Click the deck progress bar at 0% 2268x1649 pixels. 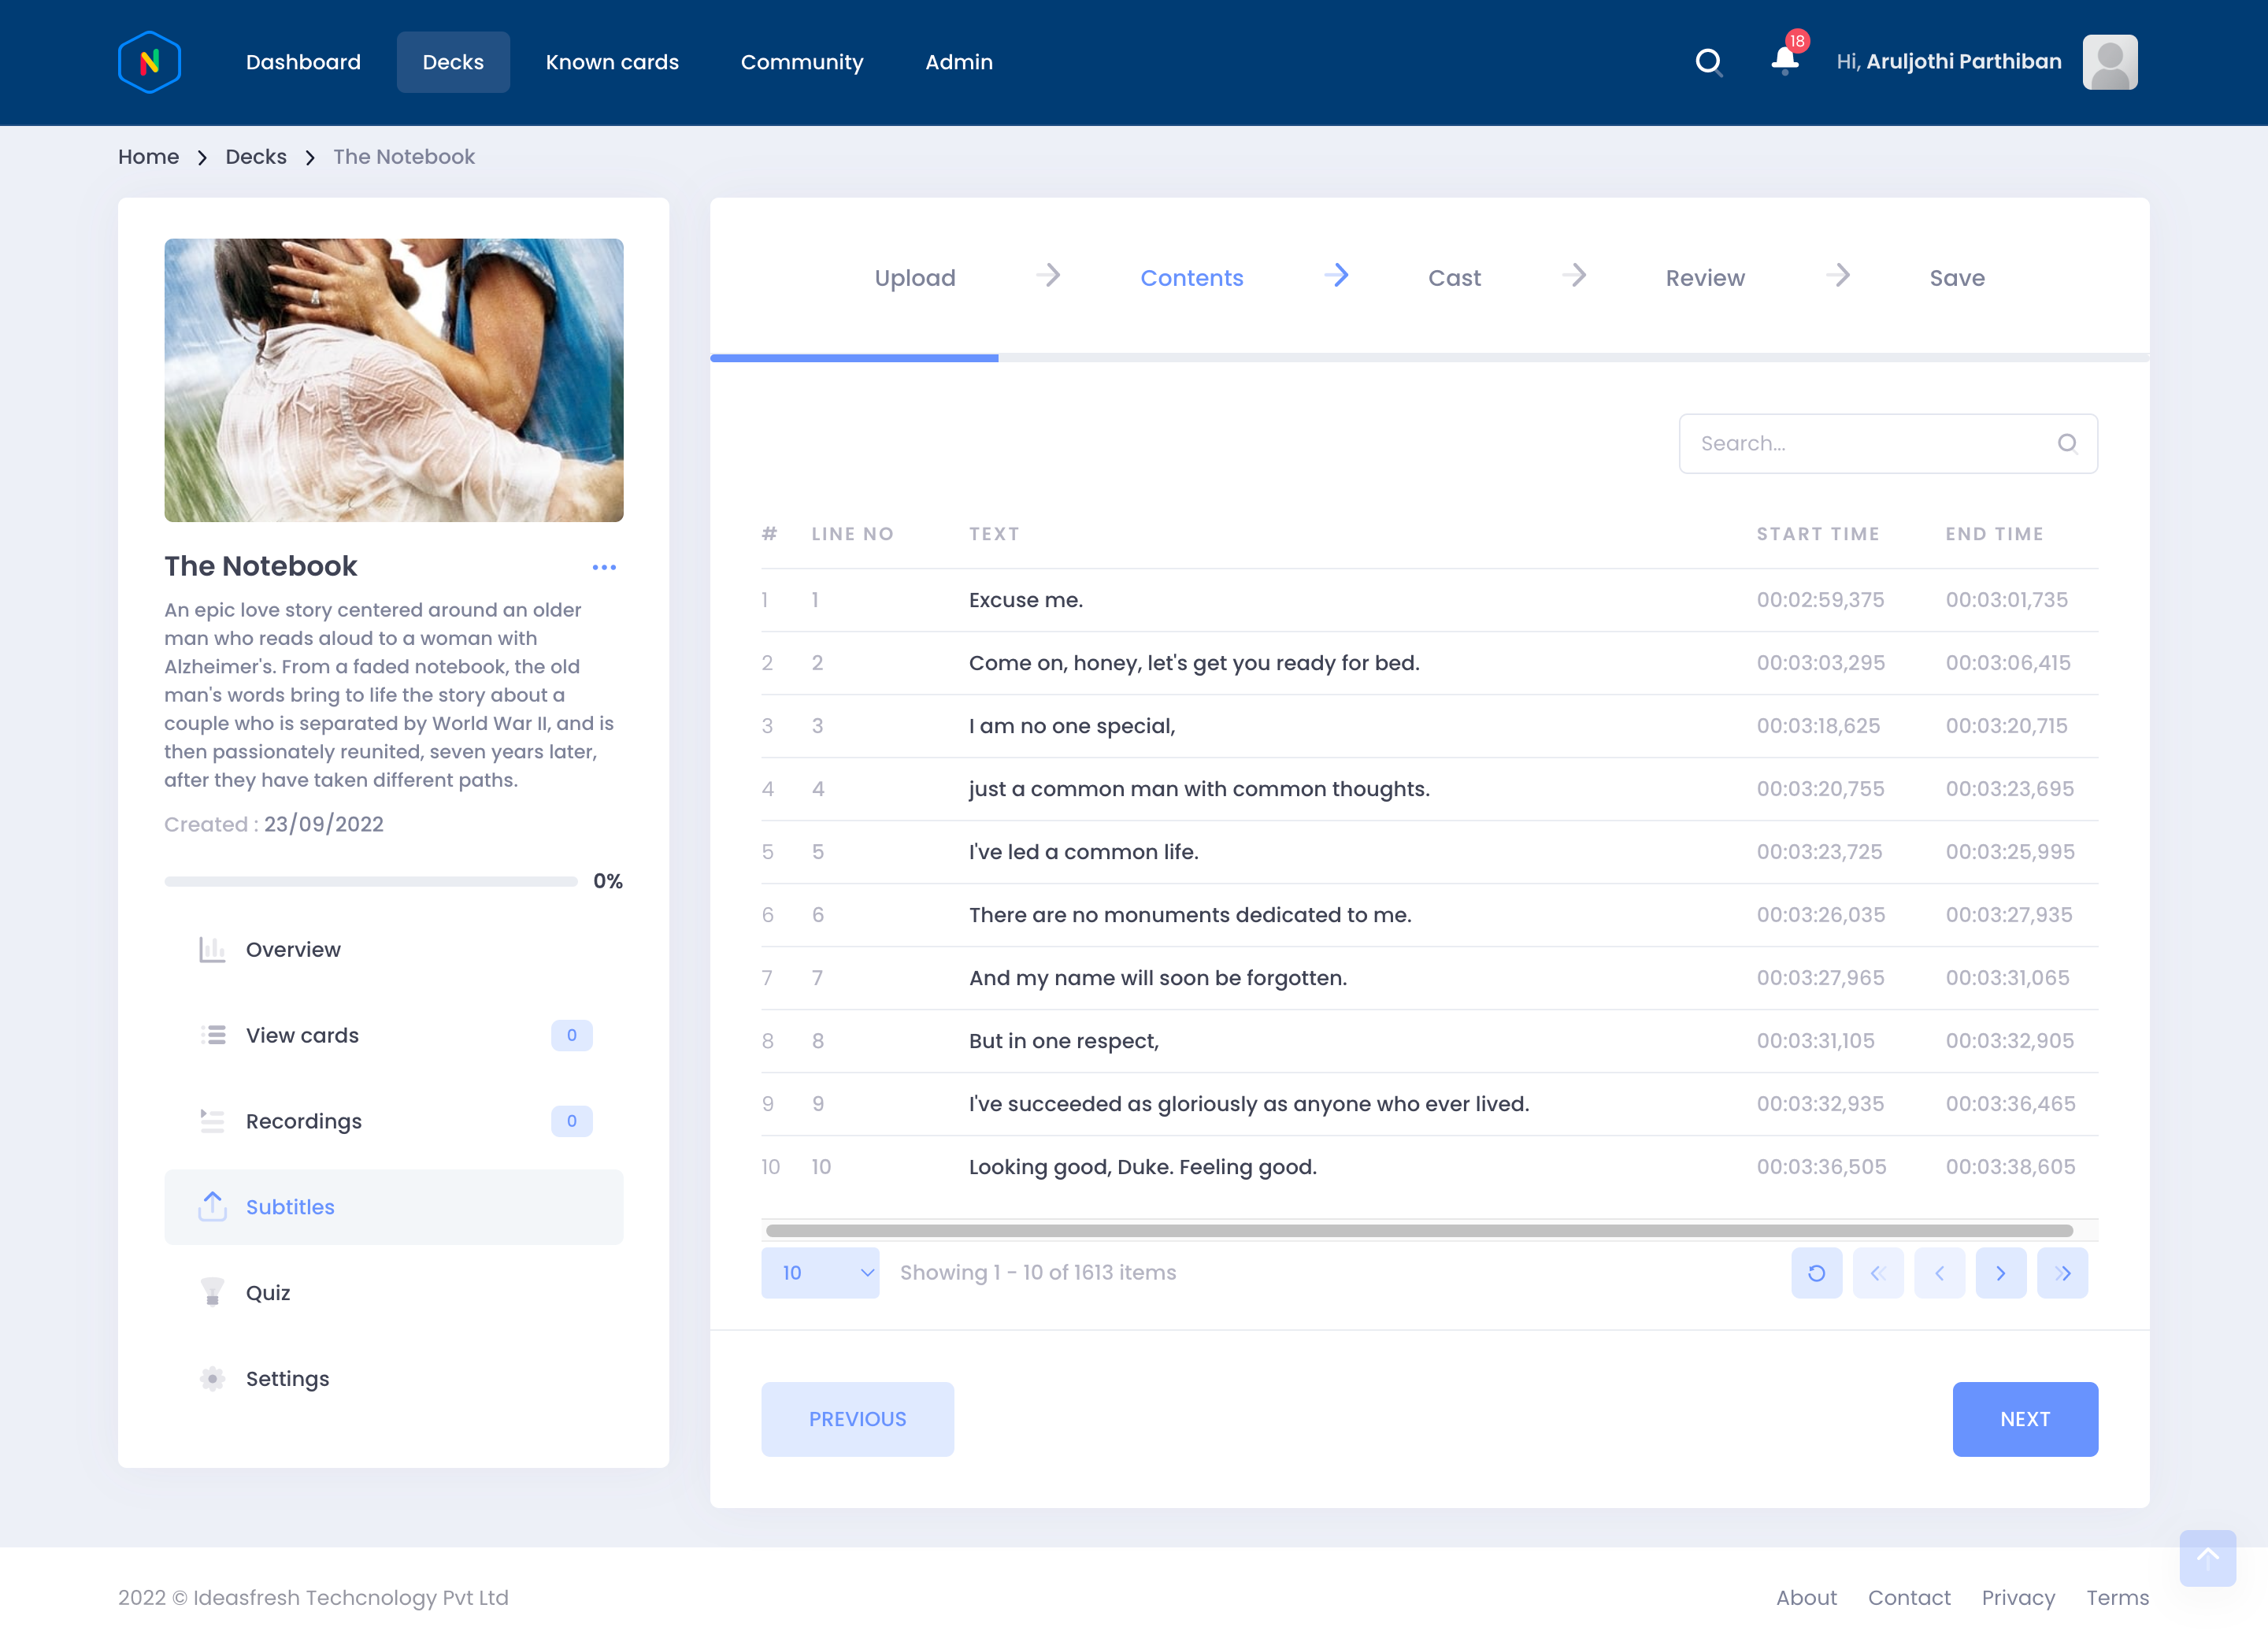371,881
